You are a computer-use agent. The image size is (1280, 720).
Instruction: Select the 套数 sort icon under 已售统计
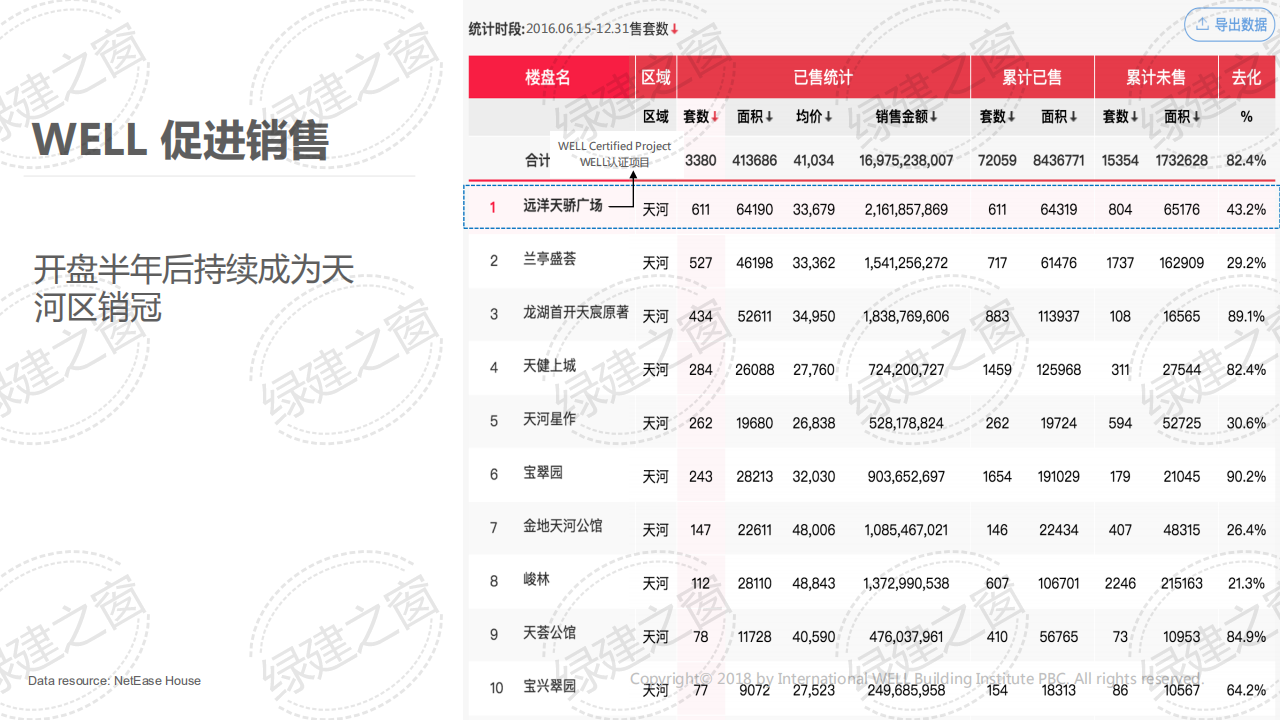(x=715, y=116)
